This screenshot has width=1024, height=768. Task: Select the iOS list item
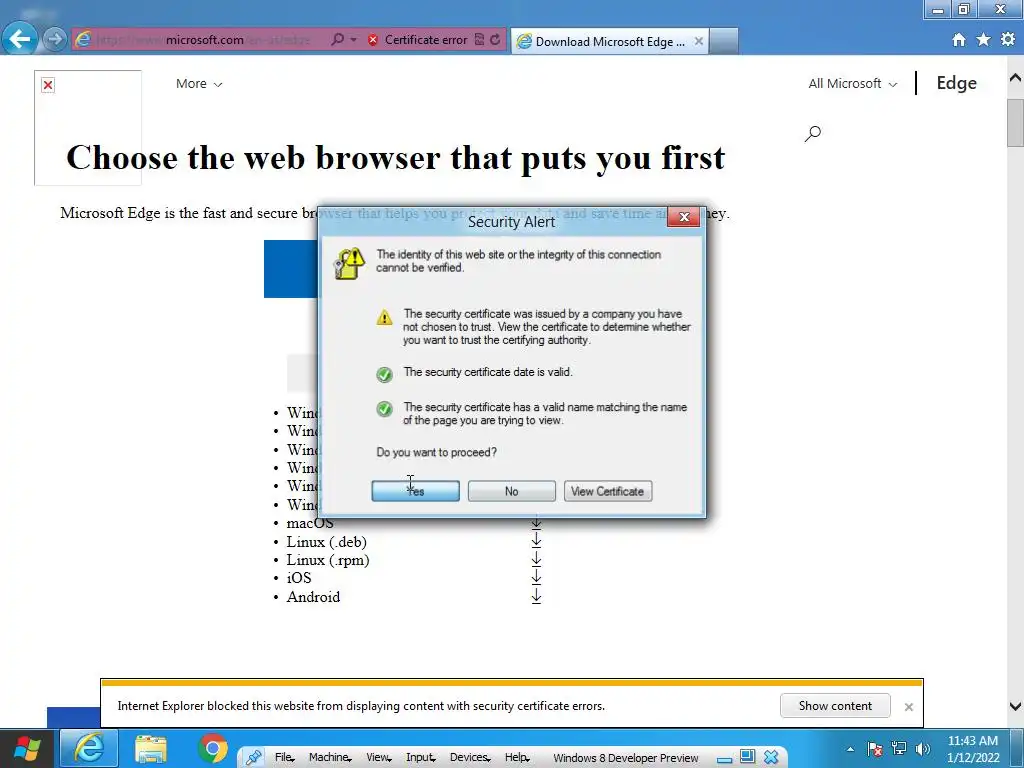coord(298,578)
